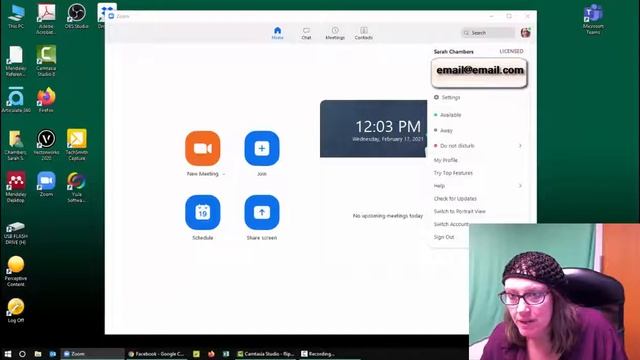Launch Vectorworks 2020 desktop icon
The height and width of the screenshot is (360, 640).
coord(46,145)
